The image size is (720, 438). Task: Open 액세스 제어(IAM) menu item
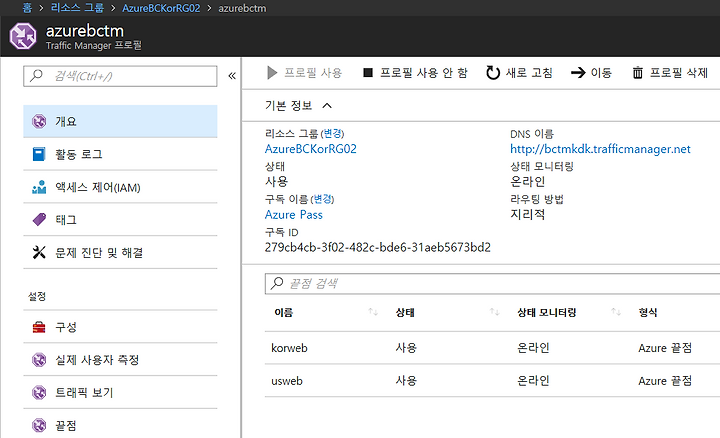(x=120, y=187)
